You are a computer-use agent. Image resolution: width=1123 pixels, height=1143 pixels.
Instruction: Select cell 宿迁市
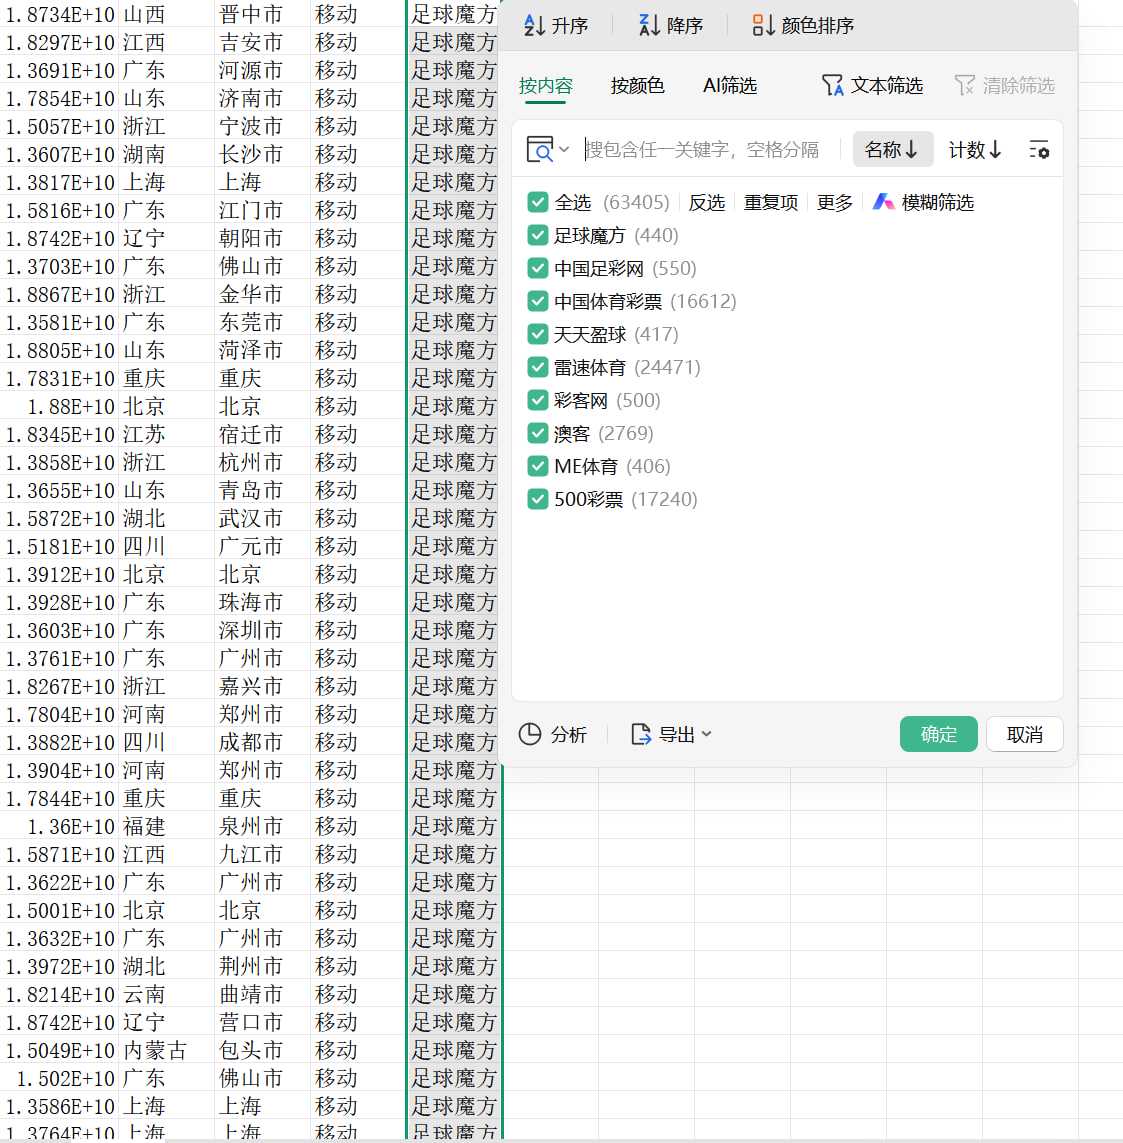click(262, 434)
